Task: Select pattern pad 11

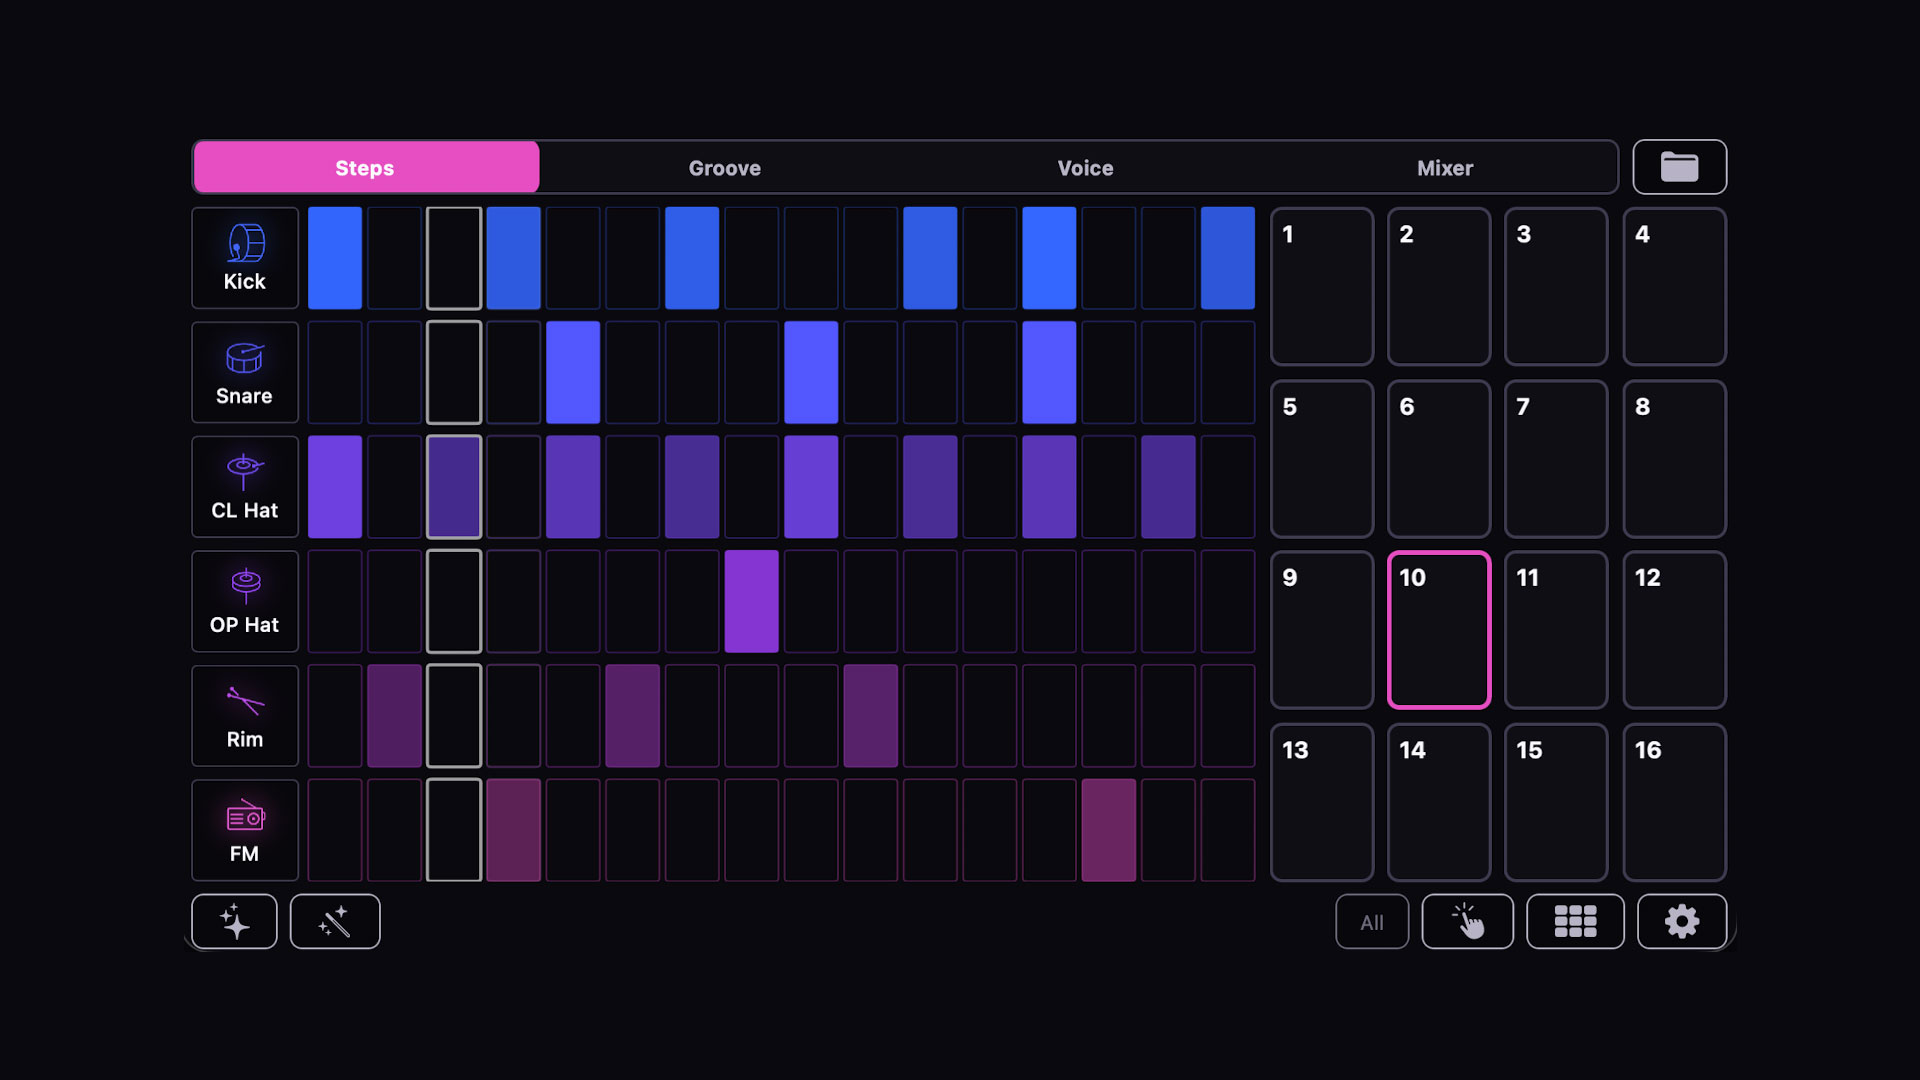Action: [x=1556, y=630]
